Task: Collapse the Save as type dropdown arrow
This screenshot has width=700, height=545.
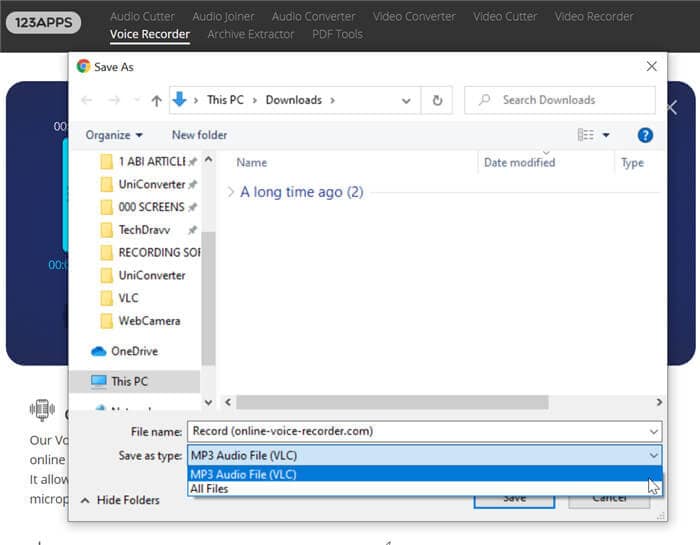Action: [653, 455]
